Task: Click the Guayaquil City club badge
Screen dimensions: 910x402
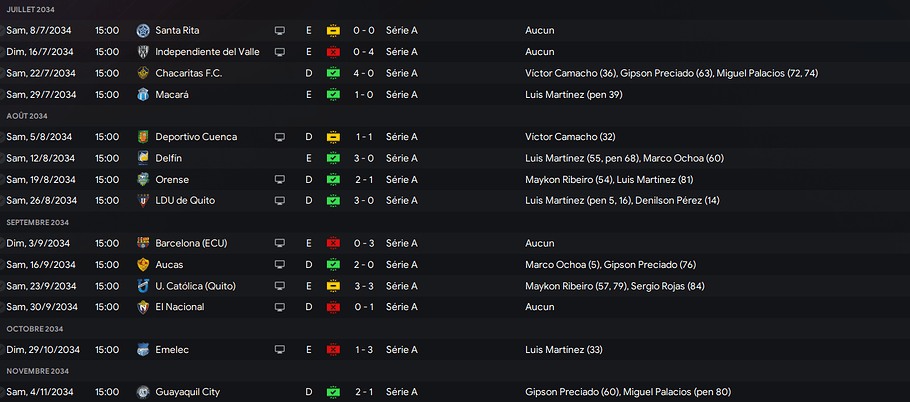Action: (x=143, y=392)
